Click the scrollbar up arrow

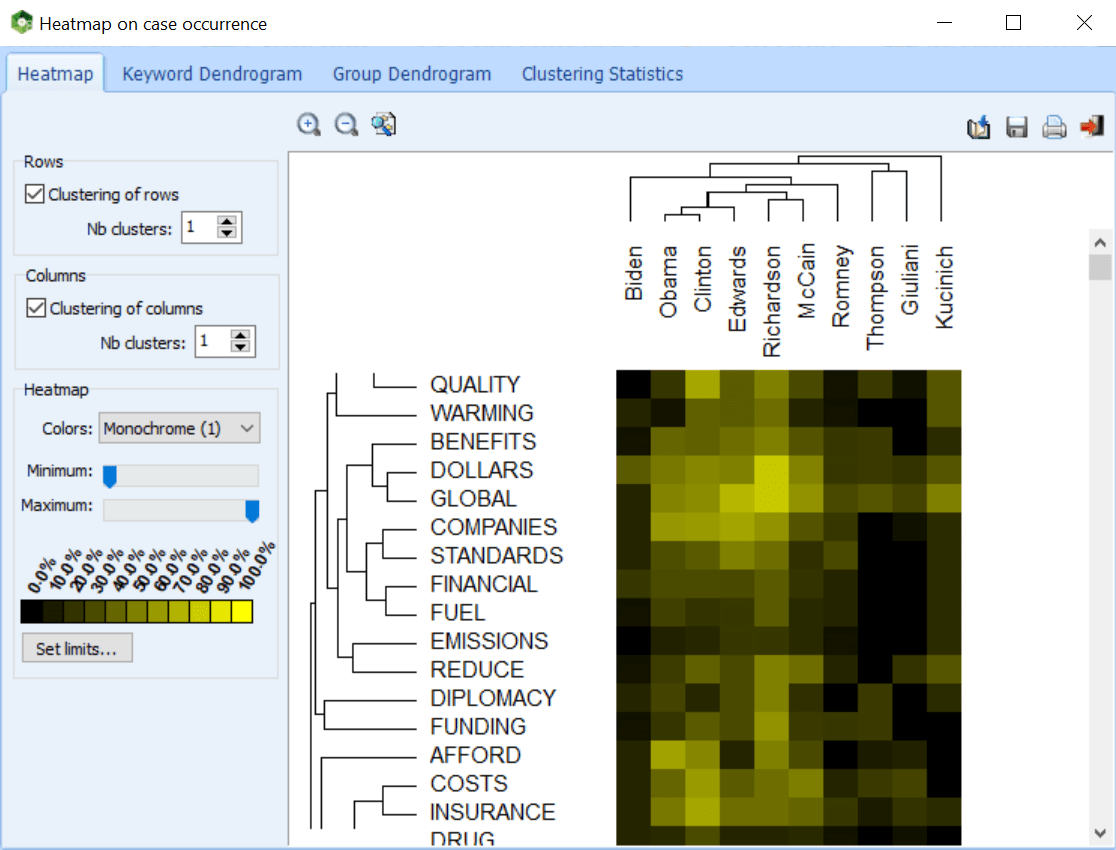tap(1100, 243)
